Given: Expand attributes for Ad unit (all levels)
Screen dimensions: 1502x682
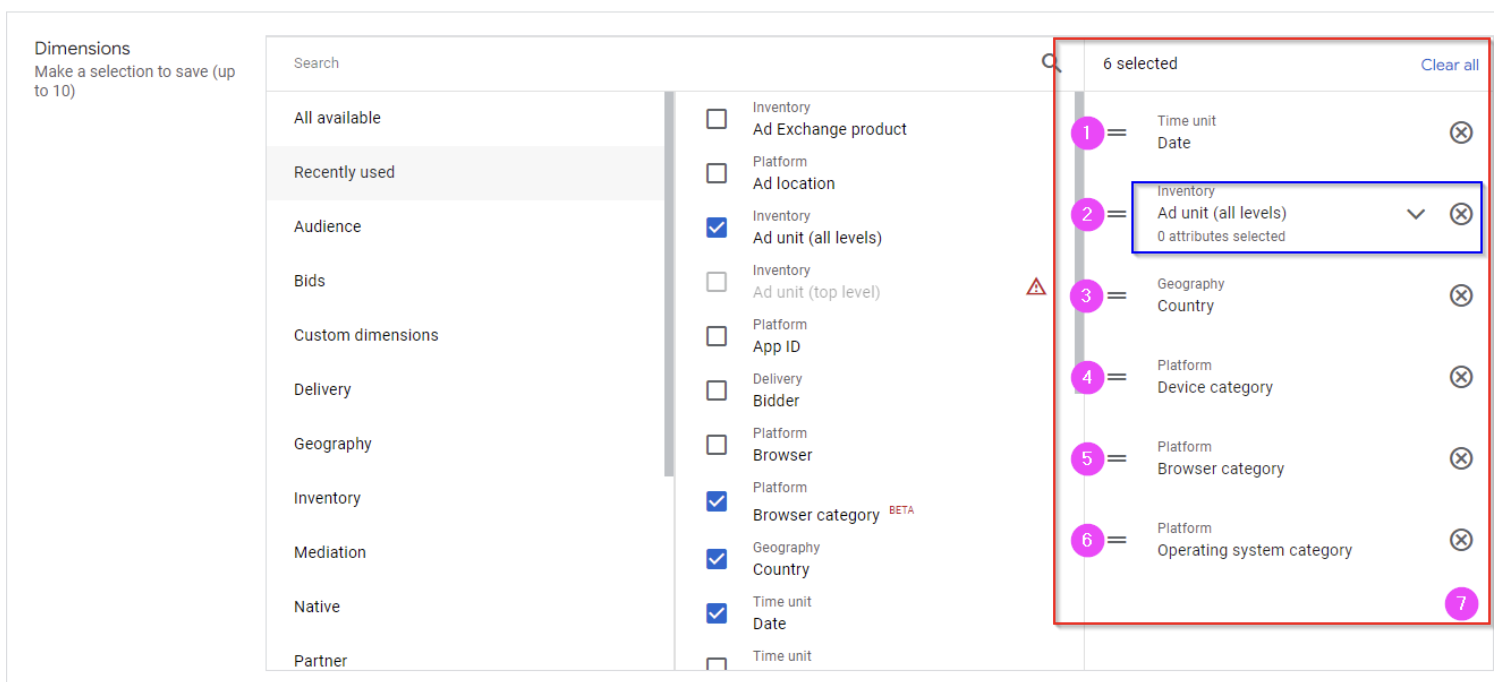Looking at the screenshot, I should pos(1415,213).
